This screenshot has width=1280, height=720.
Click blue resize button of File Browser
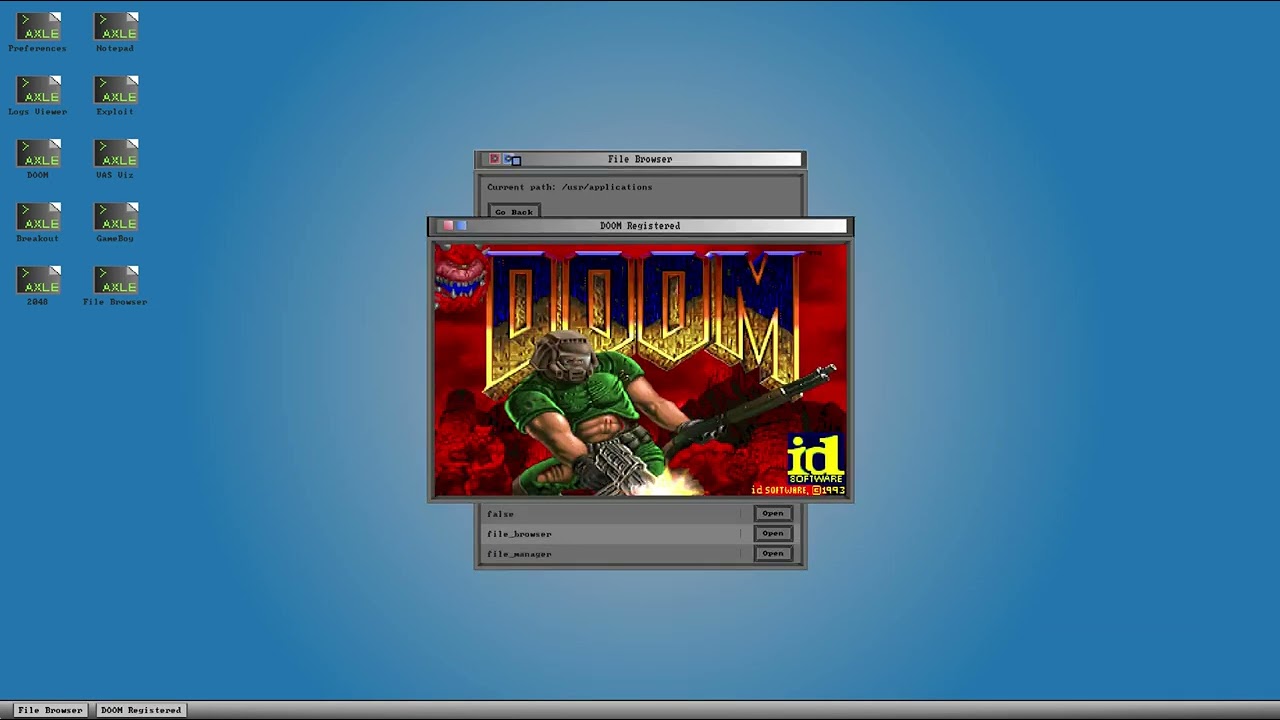pos(512,159)
